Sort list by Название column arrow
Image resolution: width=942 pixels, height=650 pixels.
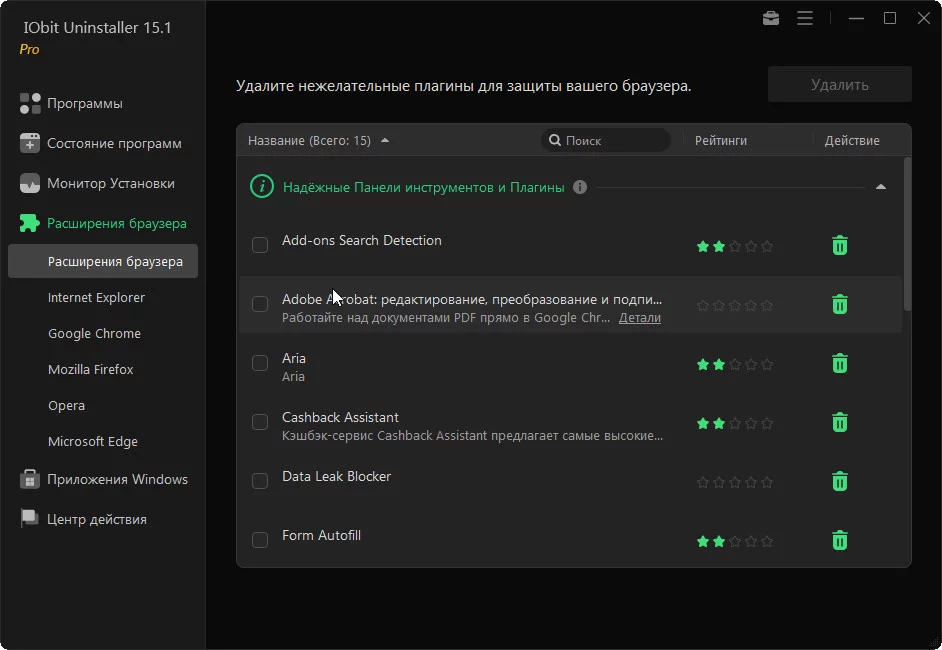click(x=385, y=141)
